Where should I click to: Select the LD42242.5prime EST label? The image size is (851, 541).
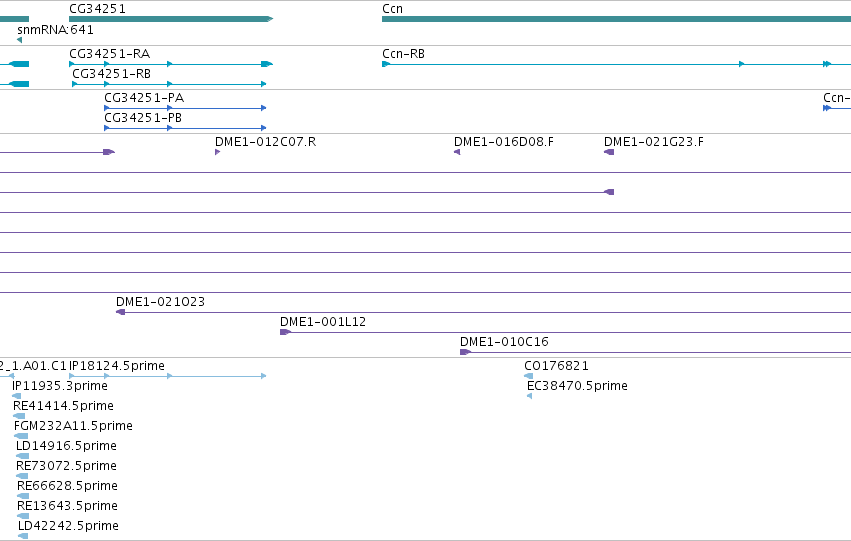click(x=68, y=526)
